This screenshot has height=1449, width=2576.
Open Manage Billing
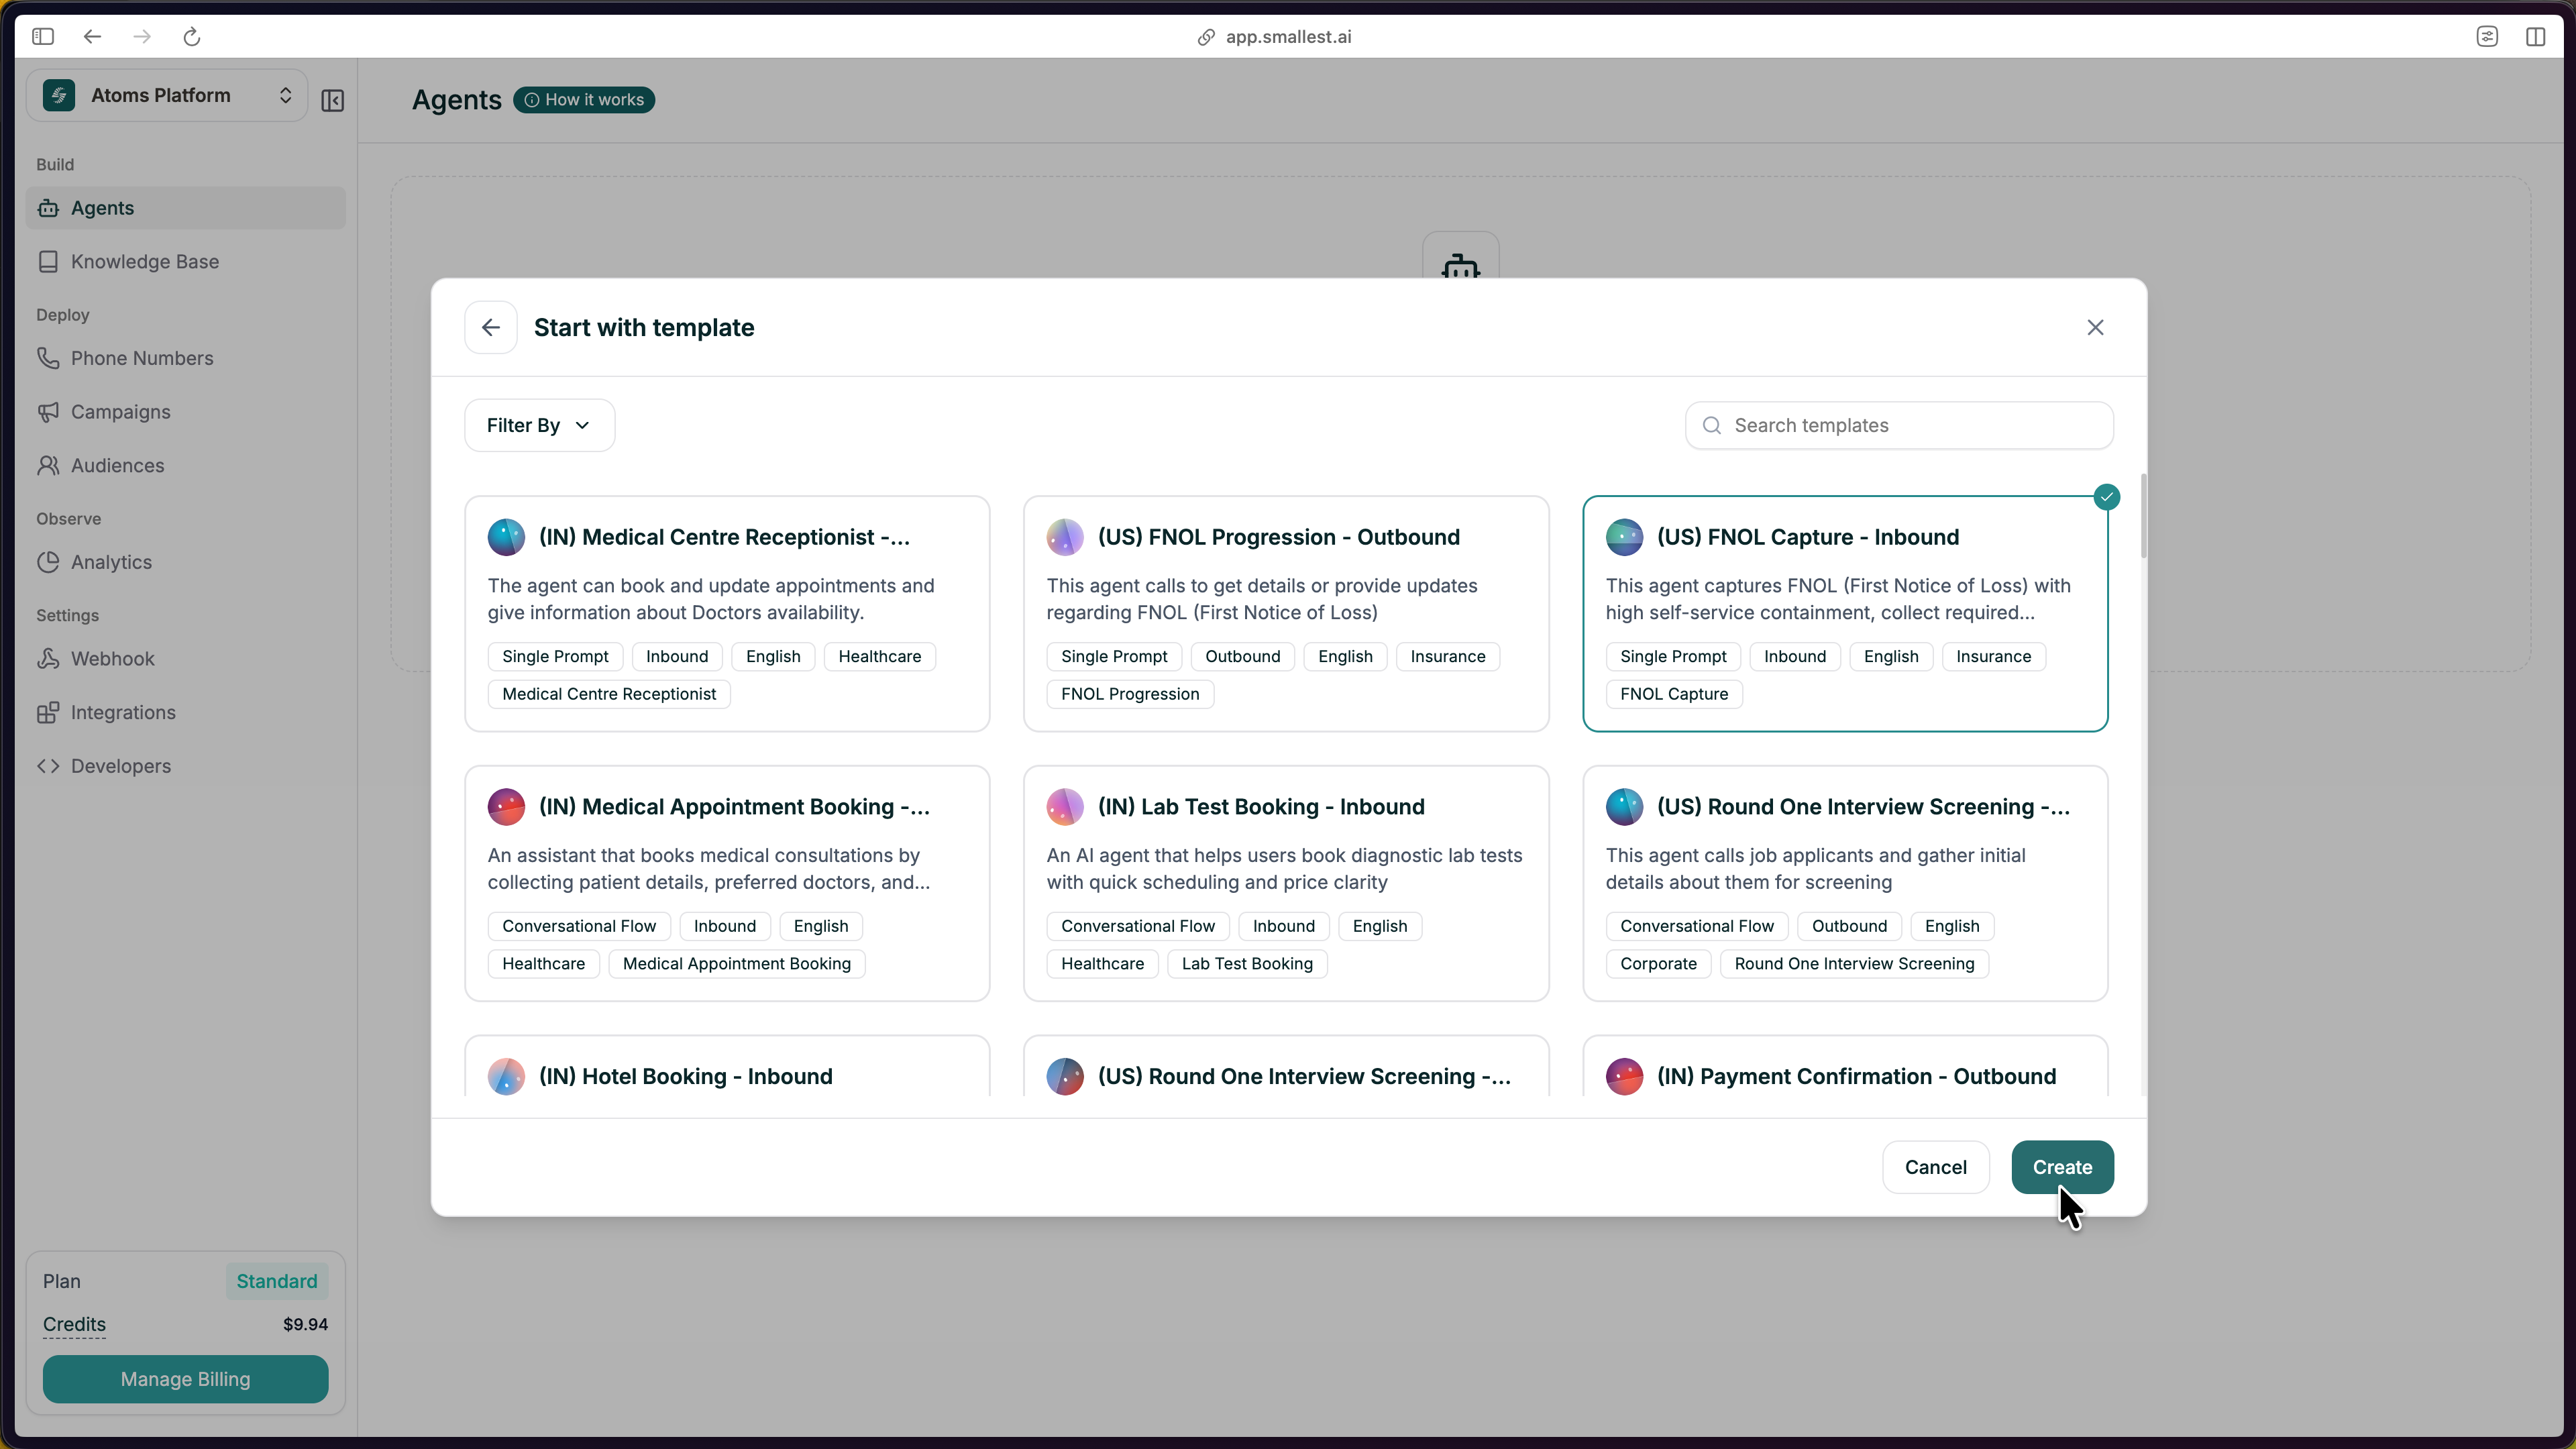[185, 1379]
